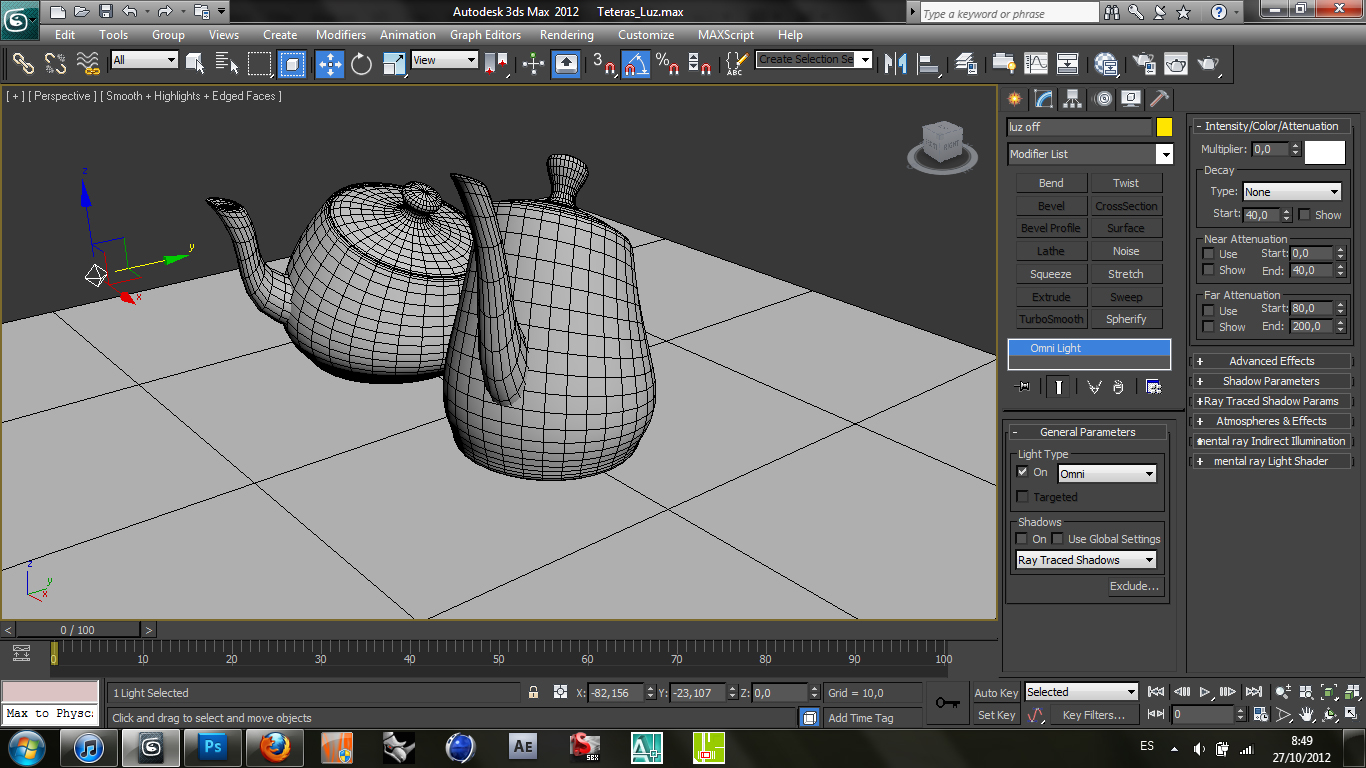Apply the TurboSmooth modifier button
The height and width of the screenshot is (768, 1366).
pyautogui.click(x=1051, y=319)
